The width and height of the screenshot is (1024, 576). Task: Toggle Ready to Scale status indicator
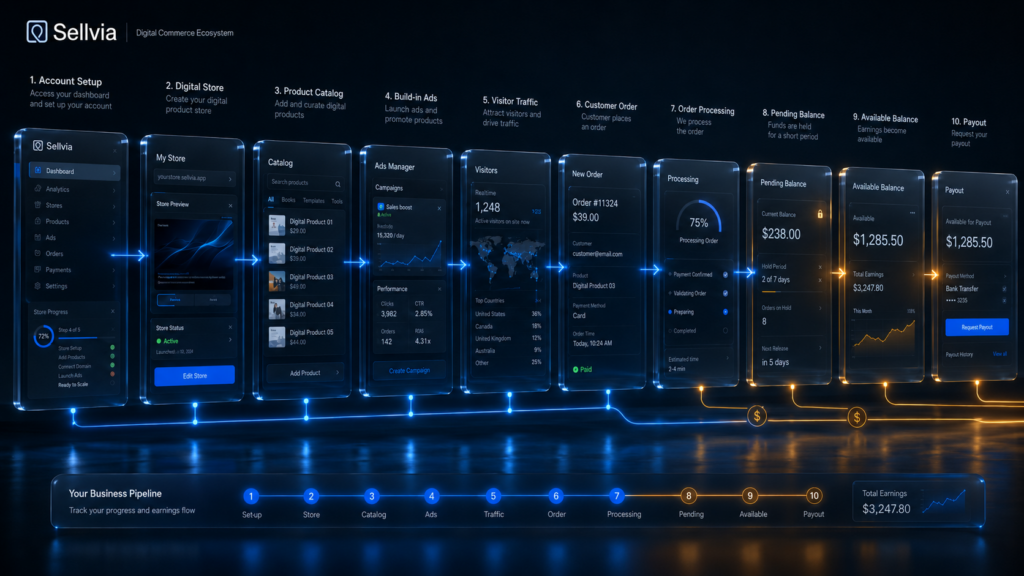112,383
